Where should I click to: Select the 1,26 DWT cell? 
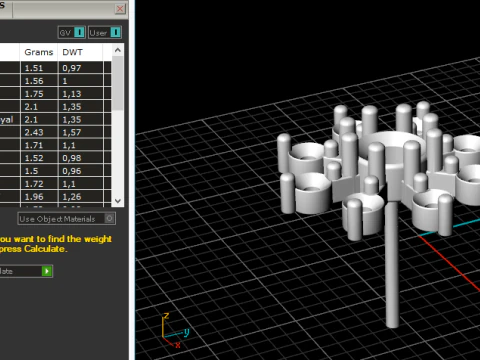81,197
